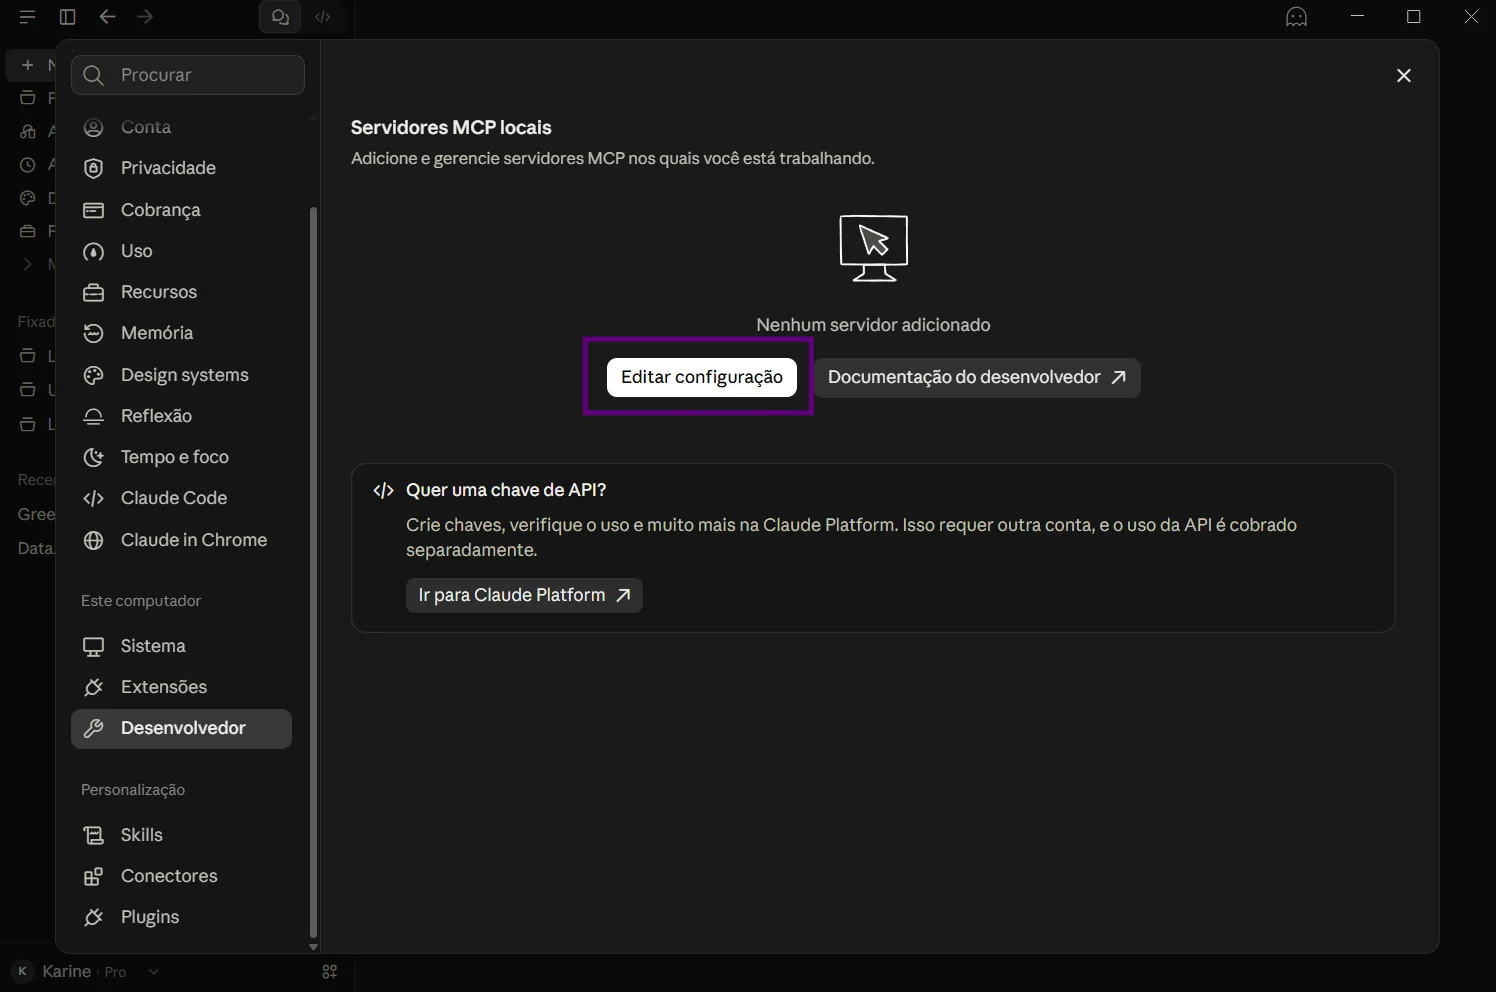Close the settings dialog with the X

coord(1404,76)
